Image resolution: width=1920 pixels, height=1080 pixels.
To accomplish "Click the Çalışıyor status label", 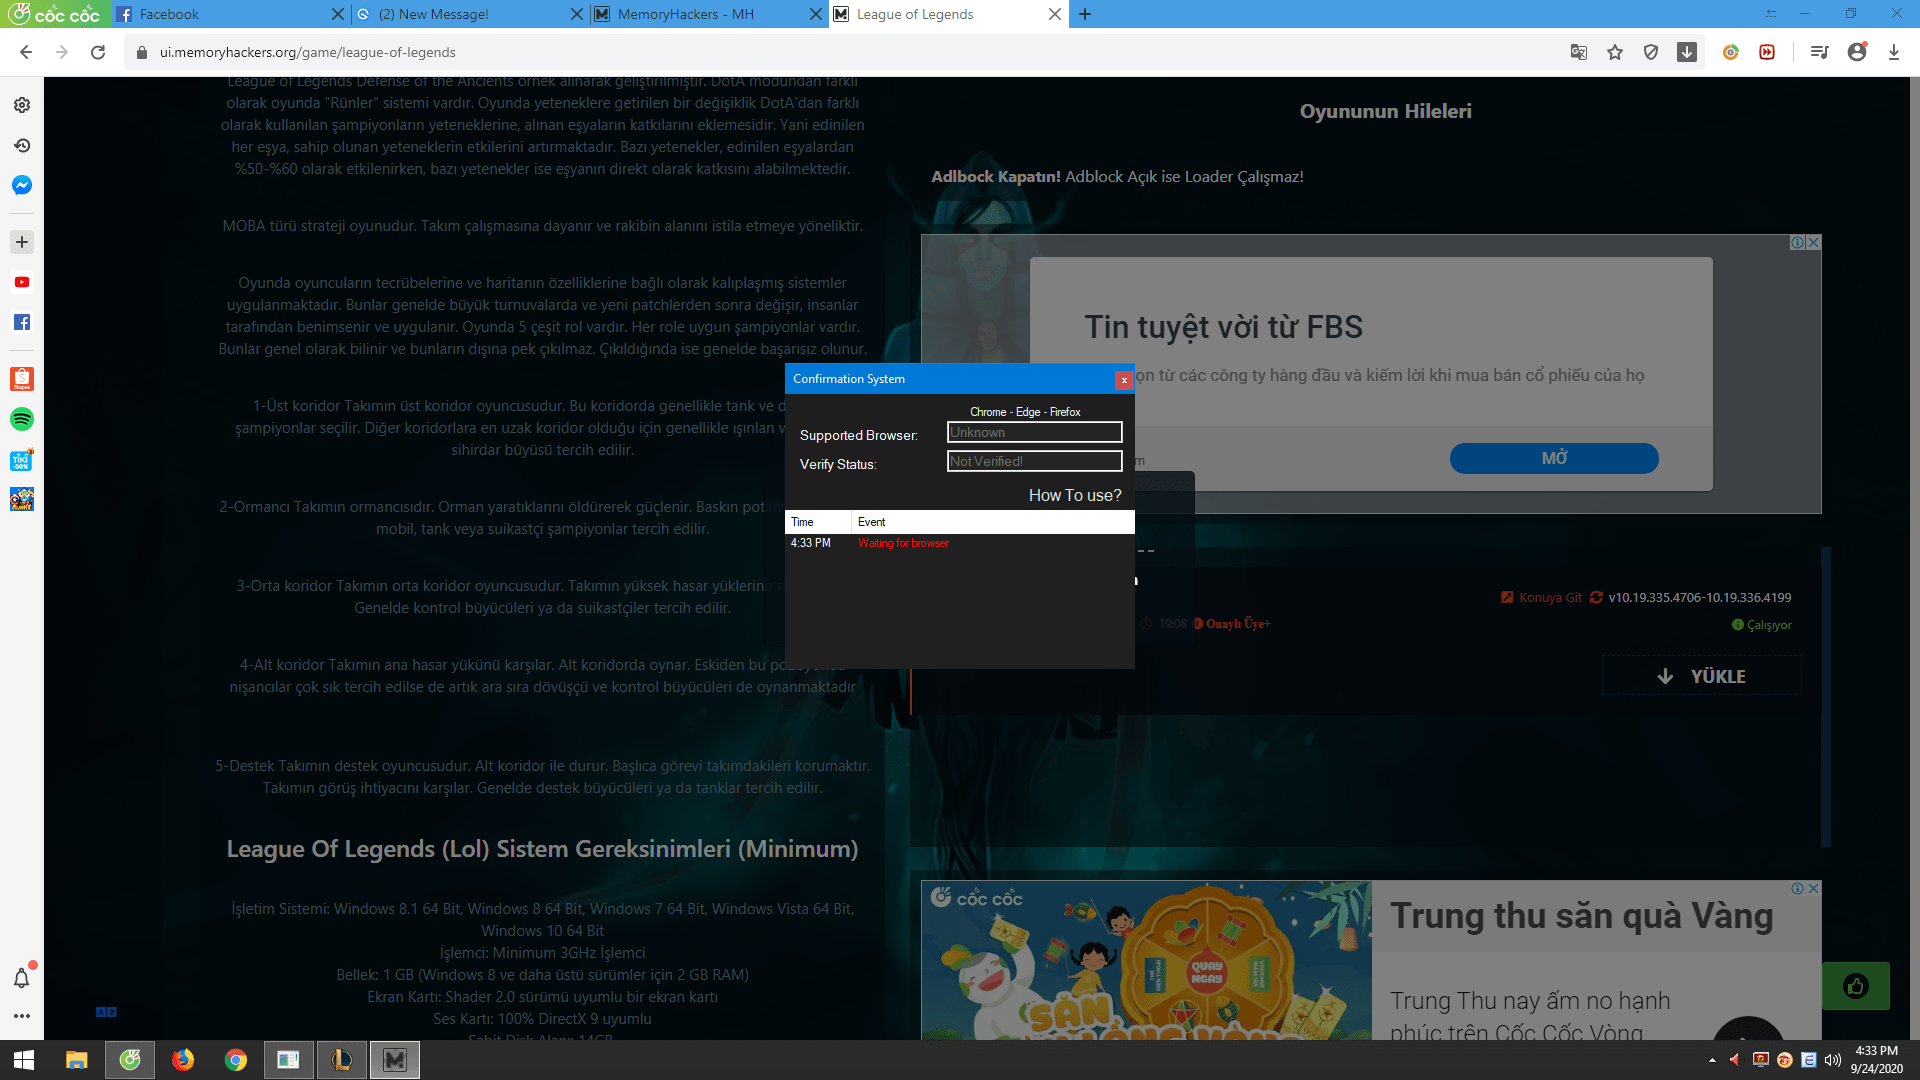I will [x=1762, y=625].
